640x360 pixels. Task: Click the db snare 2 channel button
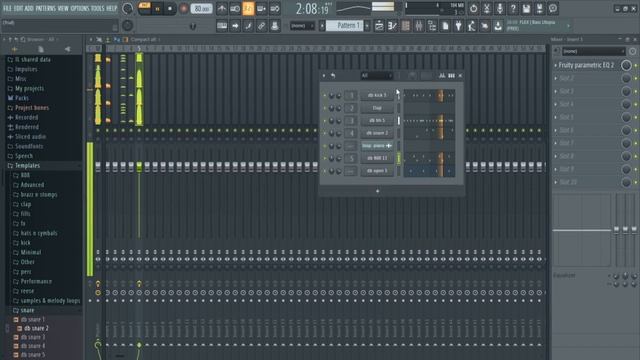pos(377,133)
